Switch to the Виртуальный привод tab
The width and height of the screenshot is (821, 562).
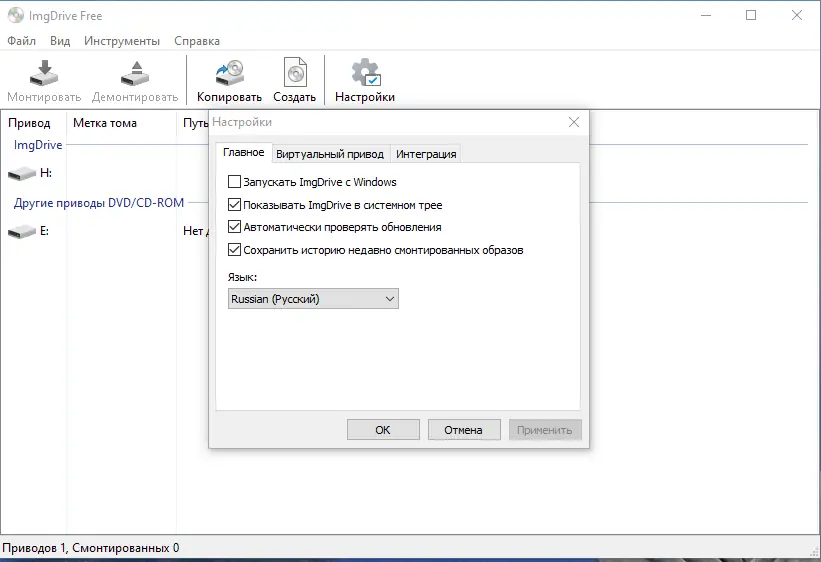pyautogui.click(x=330, y=154)
